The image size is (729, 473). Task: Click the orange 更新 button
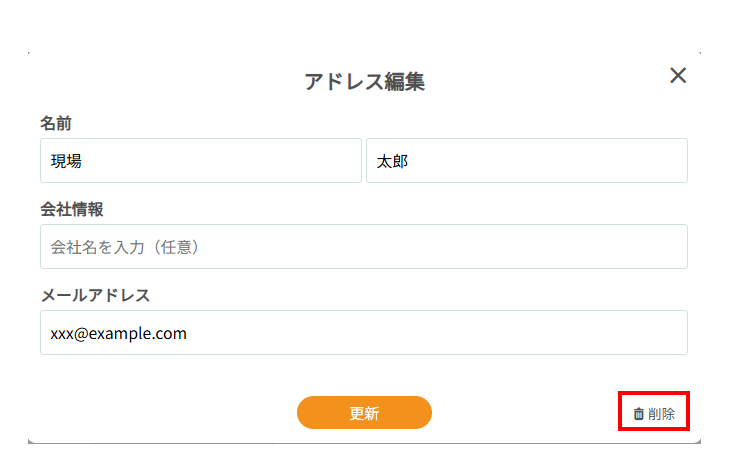pyautogui.click(x=364, y=413)
